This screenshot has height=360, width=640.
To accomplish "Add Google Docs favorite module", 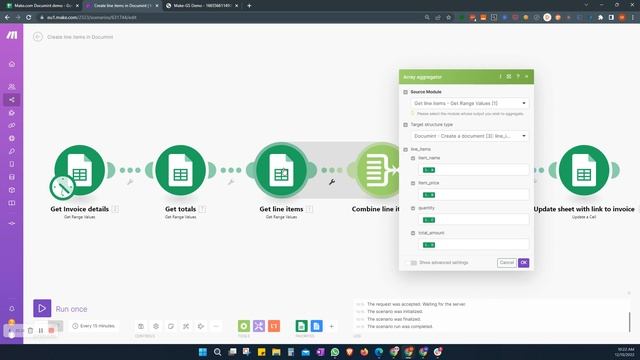I will click(x=316, y=326).
